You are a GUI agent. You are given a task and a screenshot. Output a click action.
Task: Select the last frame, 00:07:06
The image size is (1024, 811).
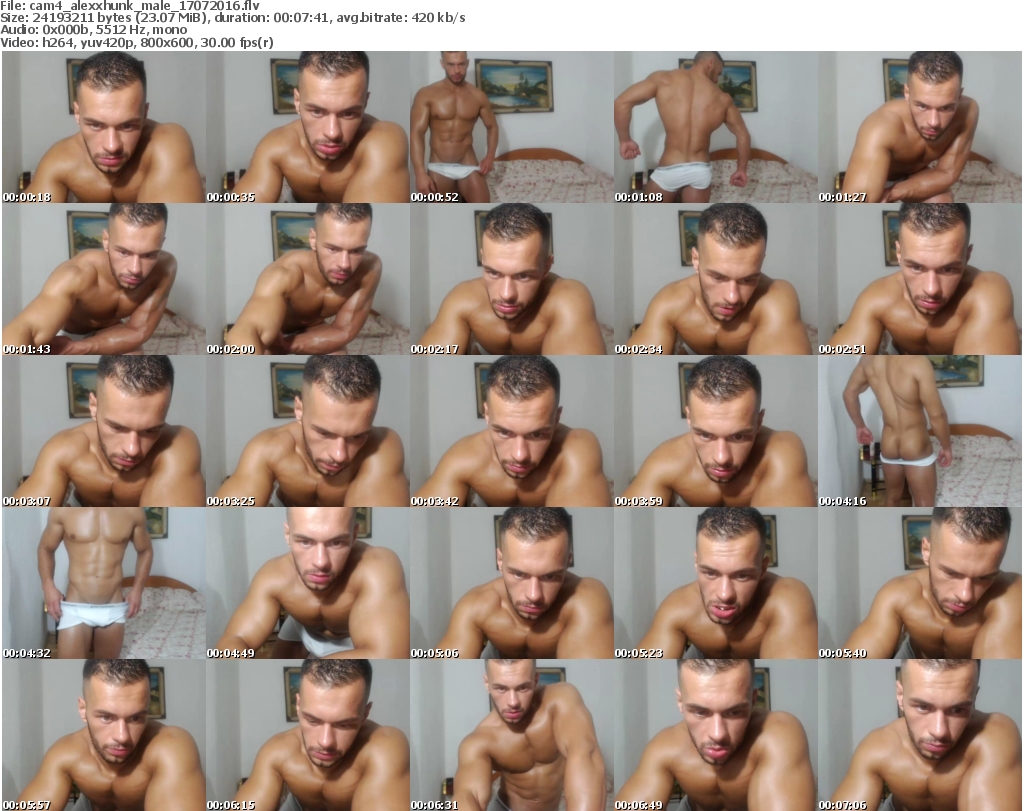920,735
